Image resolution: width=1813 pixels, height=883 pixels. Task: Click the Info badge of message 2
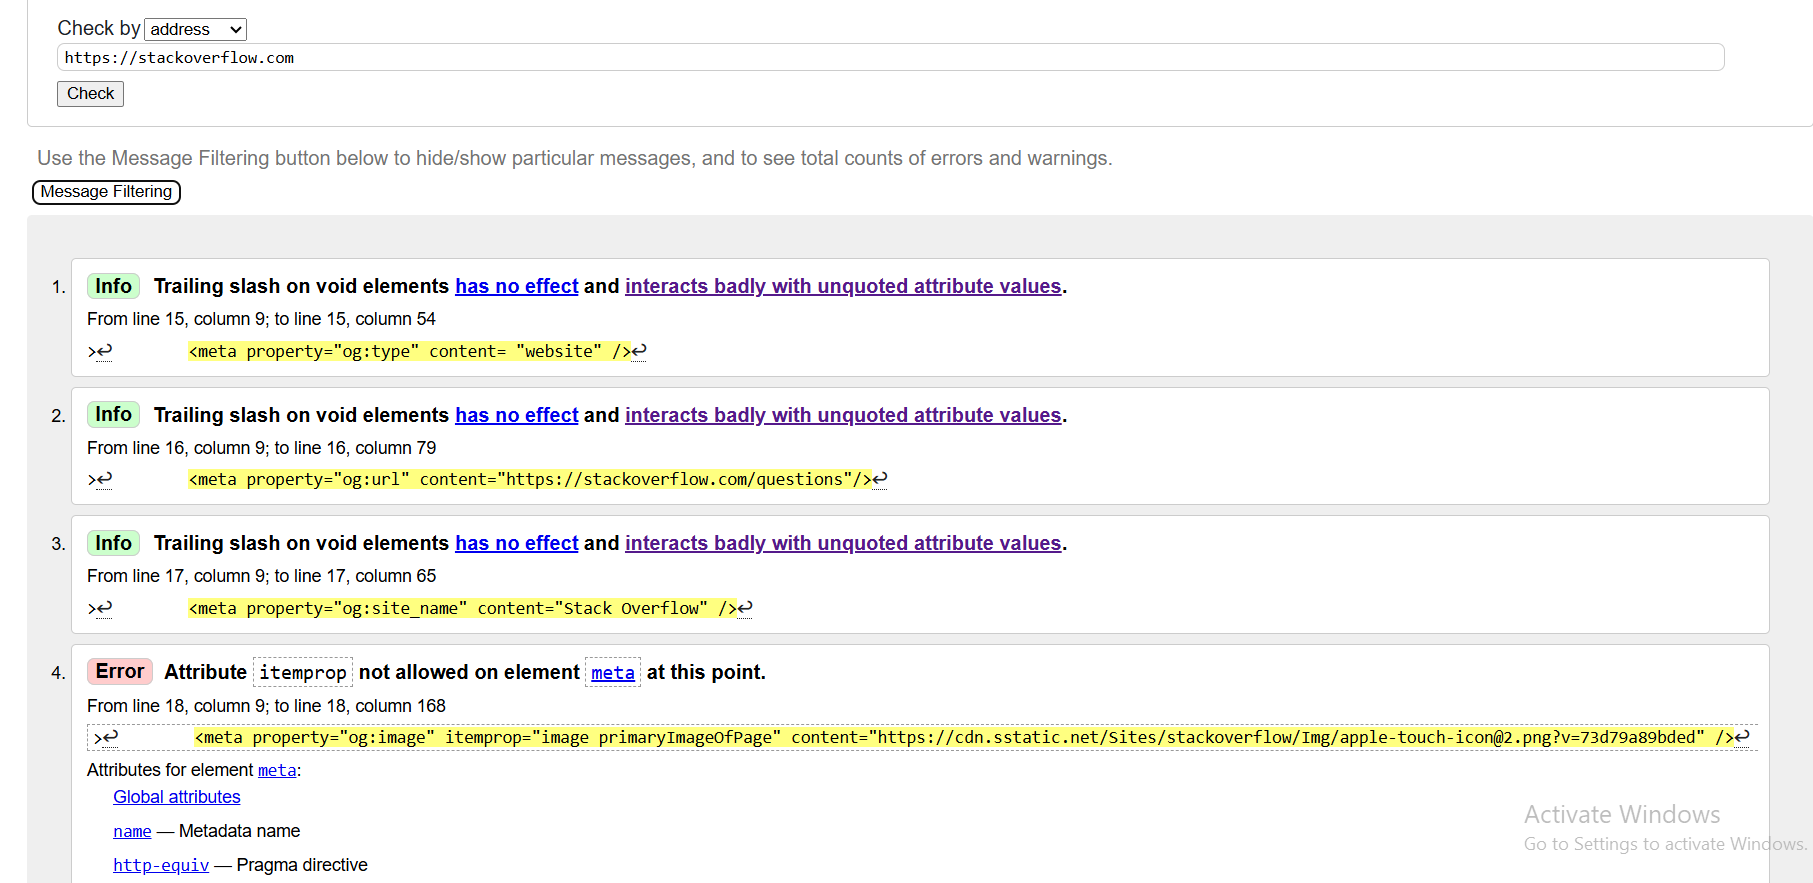point(113,414)
